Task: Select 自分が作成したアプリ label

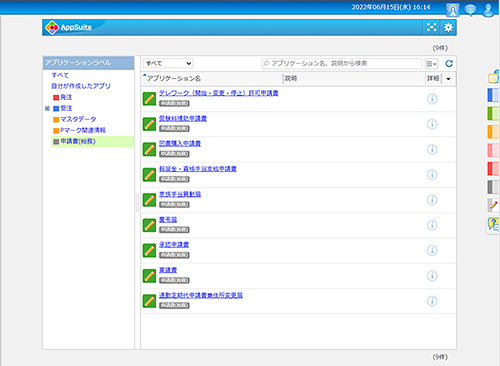Action: (x=81, y=86)
